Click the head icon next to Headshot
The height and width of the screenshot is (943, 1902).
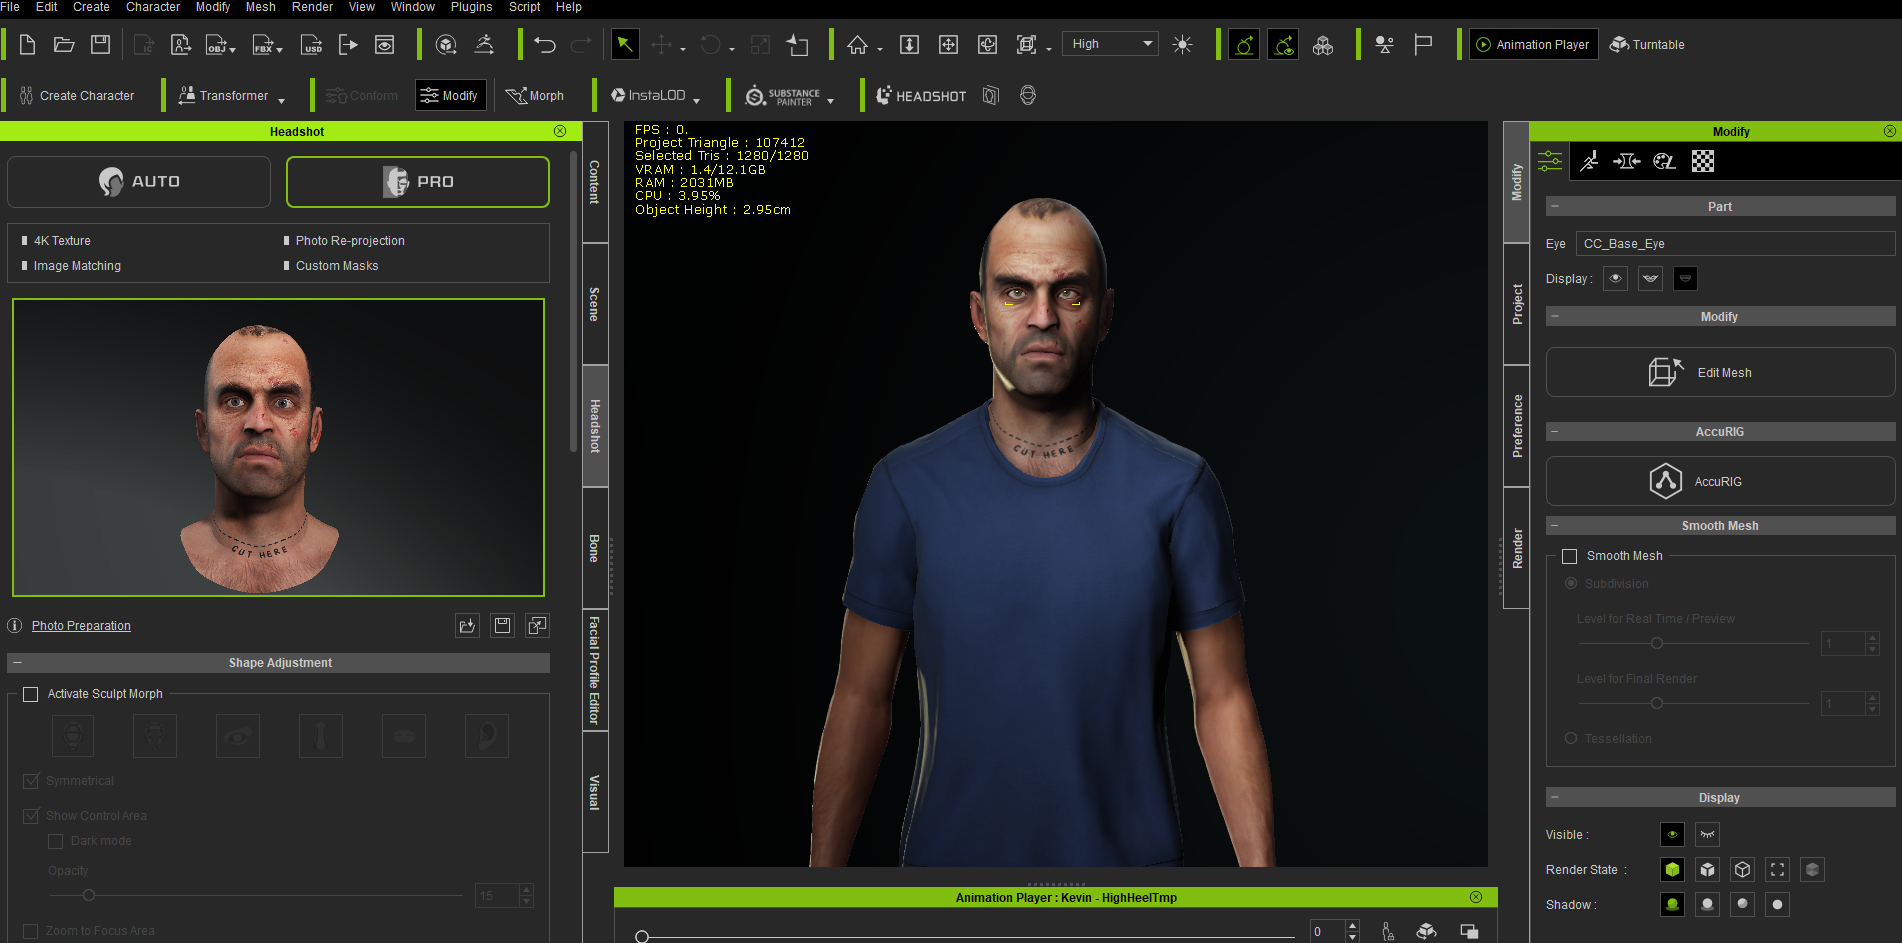[1028, 96]
